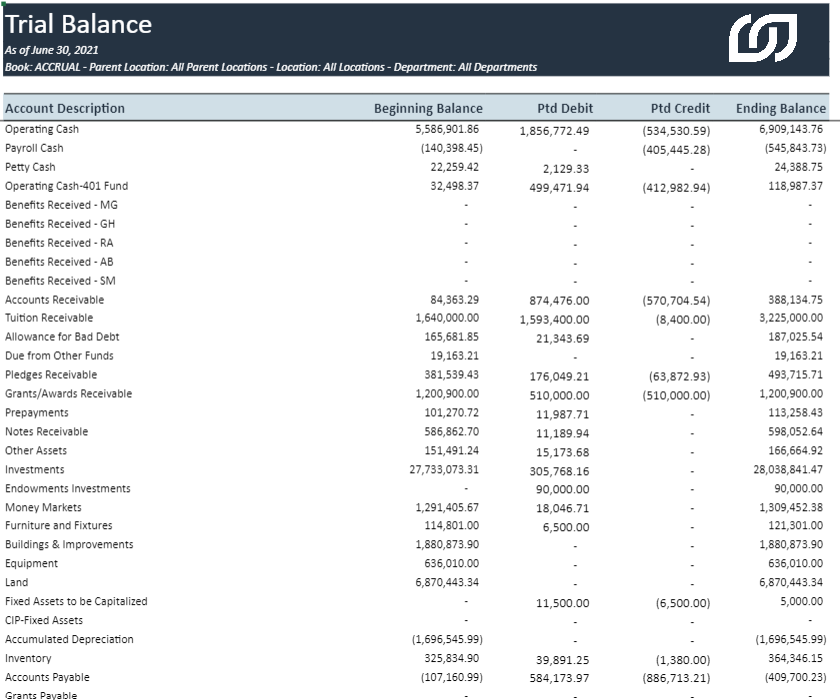Click the As of June 30, 2021 date line
Viewport: 840px width, 700px height.
pos(51,50)
